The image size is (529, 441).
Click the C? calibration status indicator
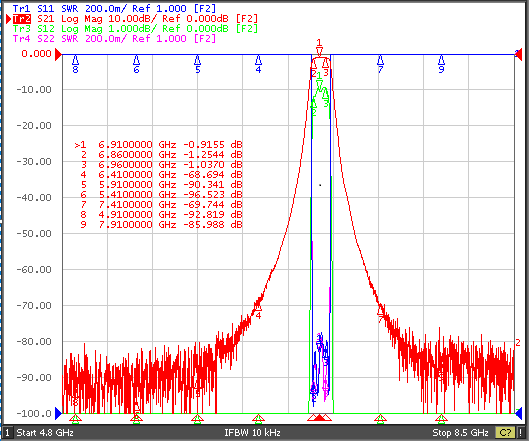point(505,432)
